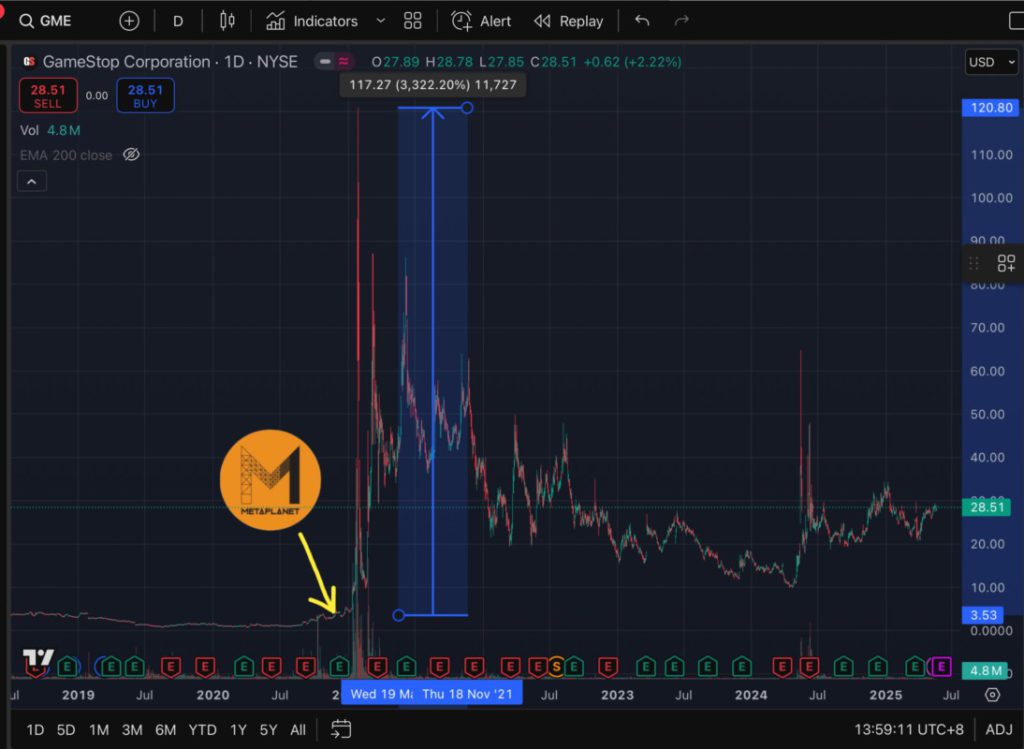The height and width of the screenshot is (749, 1024).
Task: Open the go to date calendar icon
Action: pyautogui.click(x=341, y=729)
